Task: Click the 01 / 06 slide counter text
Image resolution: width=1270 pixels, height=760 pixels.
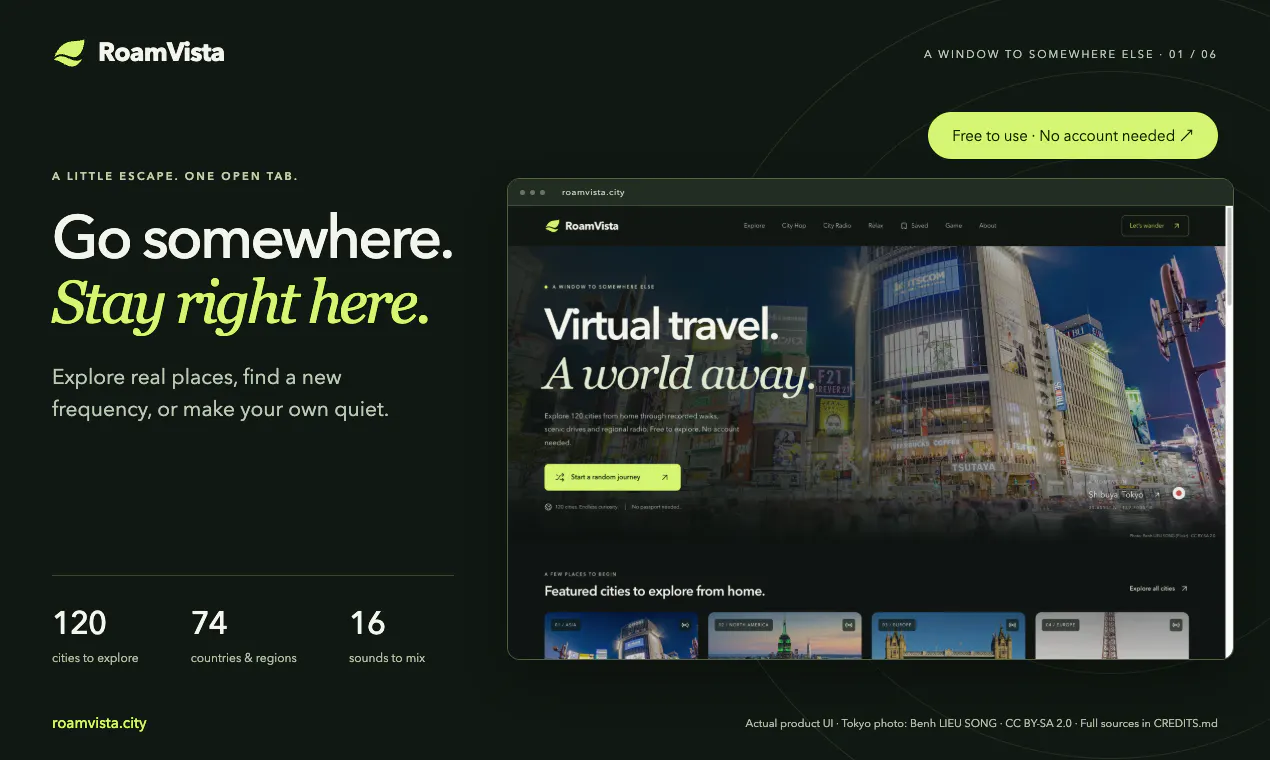Action: [x=1193, y=54]
